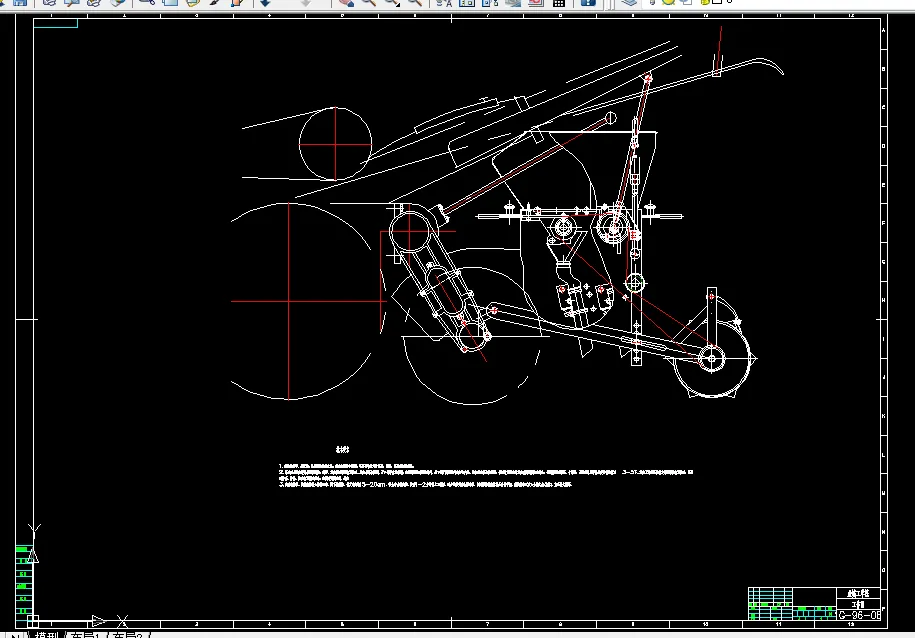
Task: Click the white layer color swatch
Action: (717, 3)
